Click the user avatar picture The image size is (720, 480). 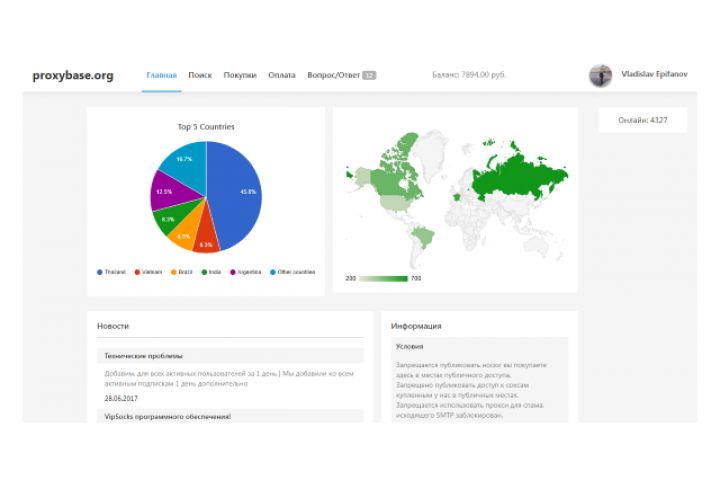(x=600, y=75)
